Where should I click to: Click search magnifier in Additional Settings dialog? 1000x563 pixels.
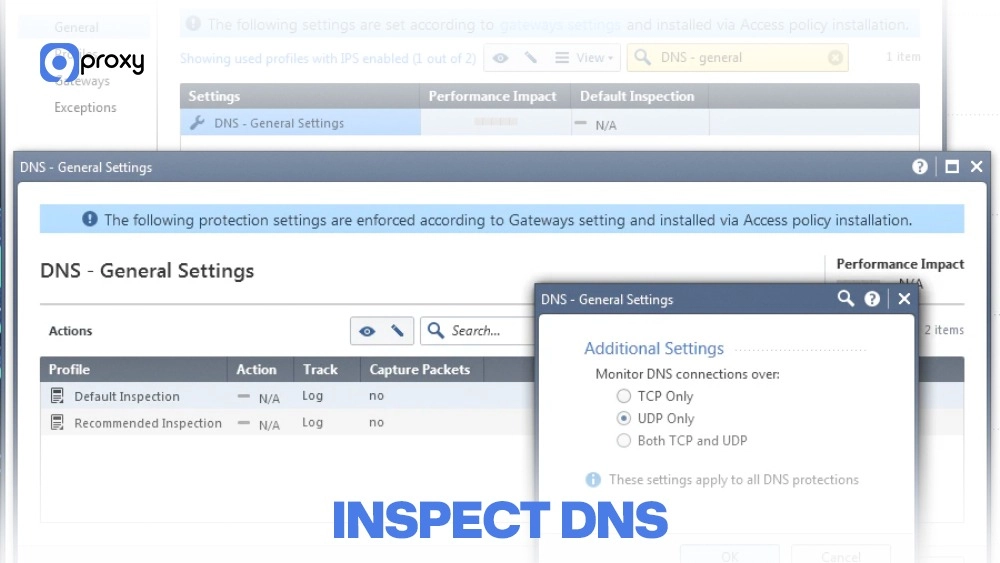click(x=845, y=298)
